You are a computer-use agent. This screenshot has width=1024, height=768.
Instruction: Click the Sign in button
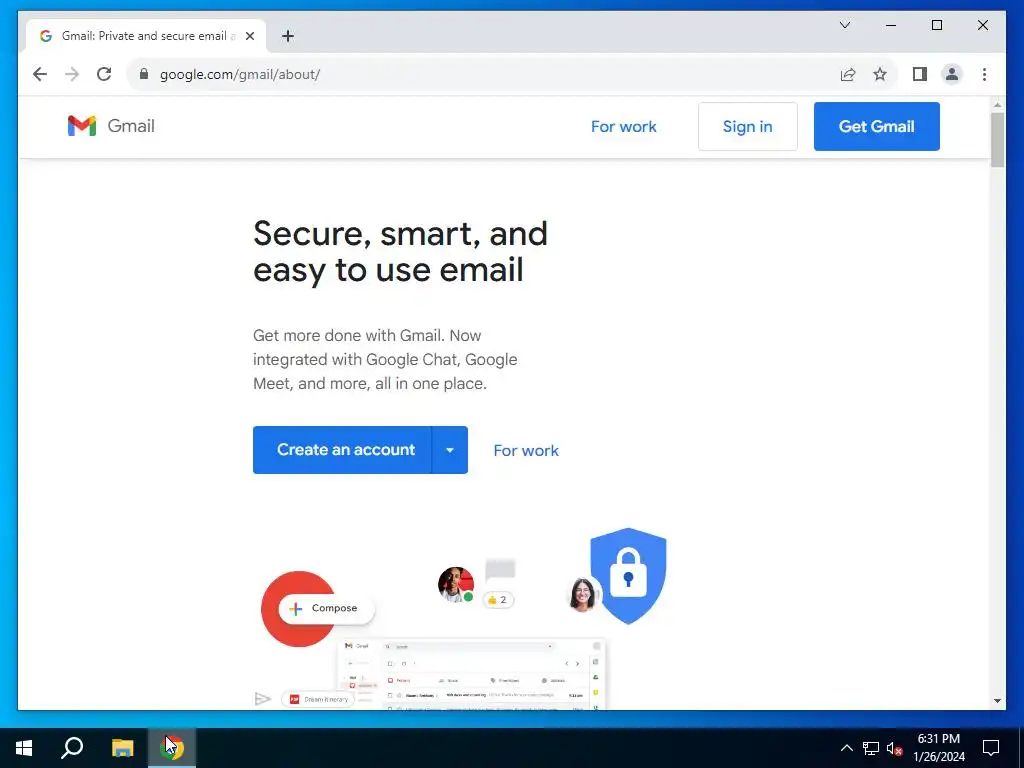point(748,126)
